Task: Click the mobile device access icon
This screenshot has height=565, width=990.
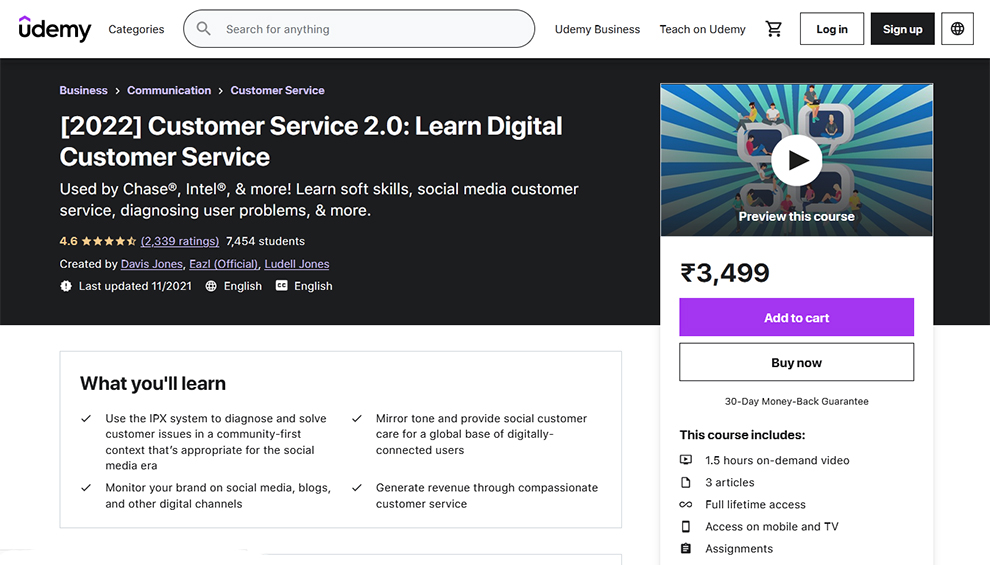Action: coord(686,526)
